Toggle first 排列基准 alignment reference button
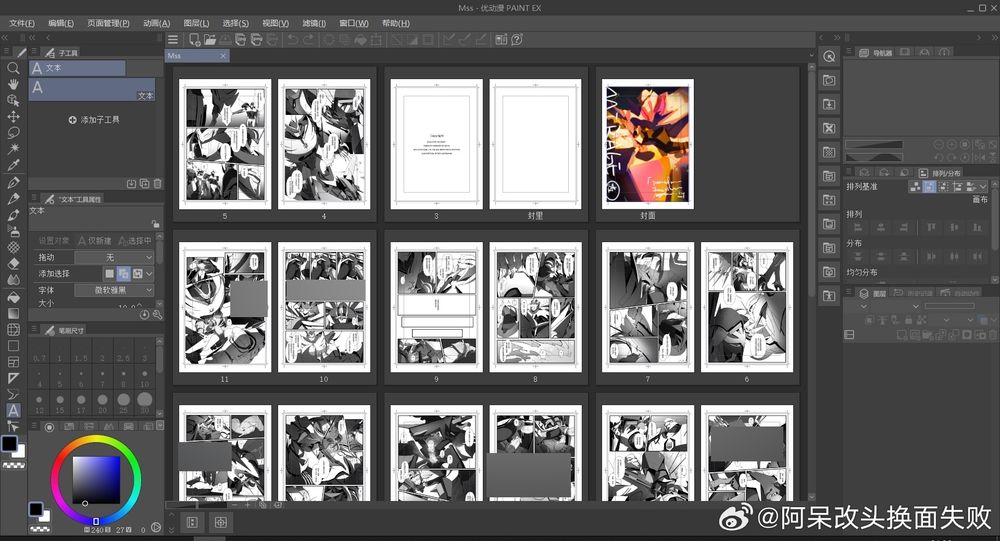This screenshot has width=1000, height=541. pos(915,186)
